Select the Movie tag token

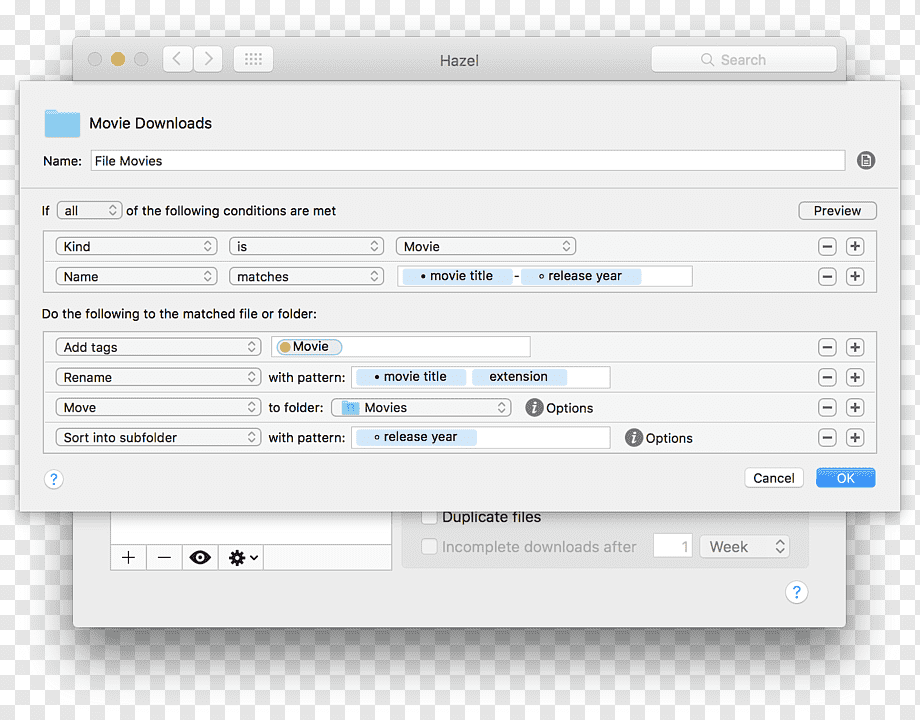pos(309,347)
